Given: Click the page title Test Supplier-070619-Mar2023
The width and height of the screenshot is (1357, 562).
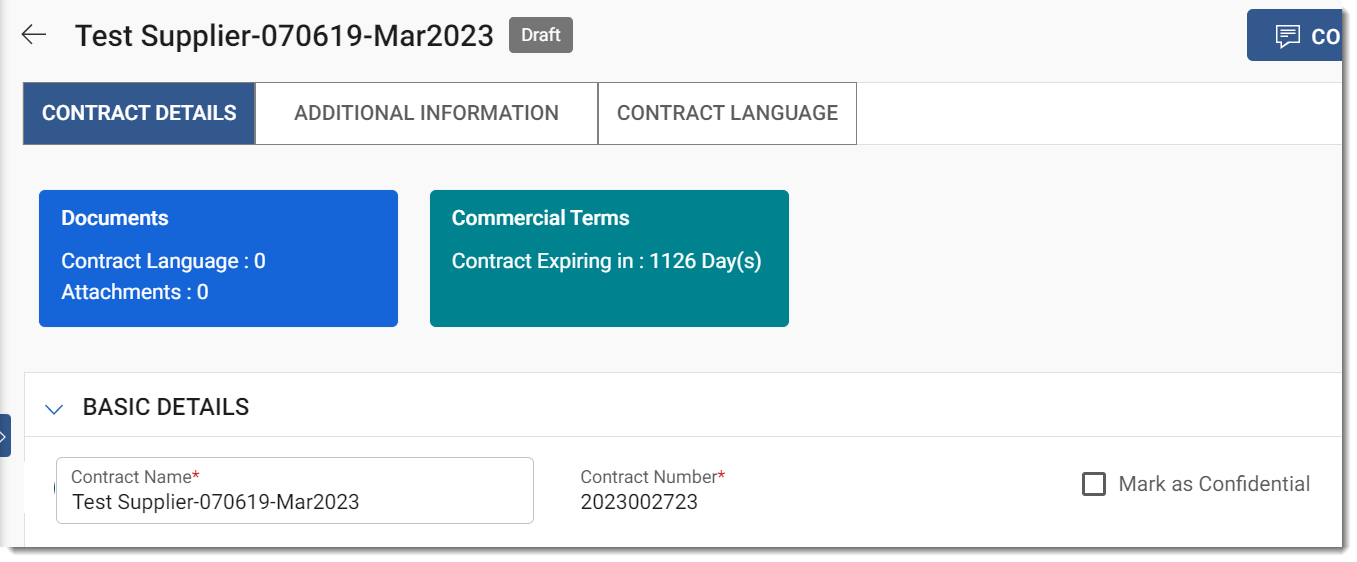Looking at the screenshot, I should click(x=284, y=36).
